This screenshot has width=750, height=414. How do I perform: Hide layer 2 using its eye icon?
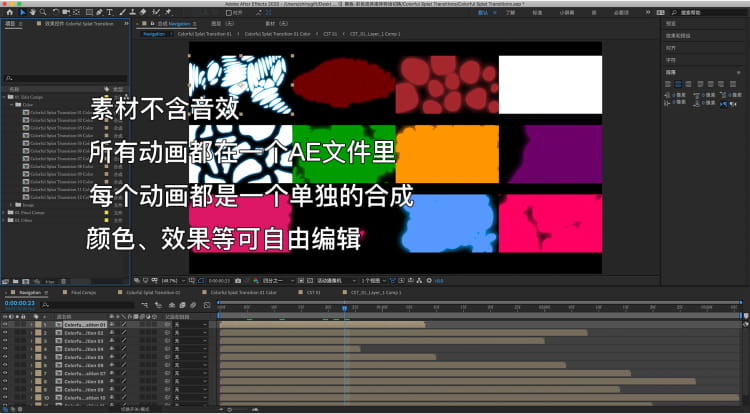[5, 332]
